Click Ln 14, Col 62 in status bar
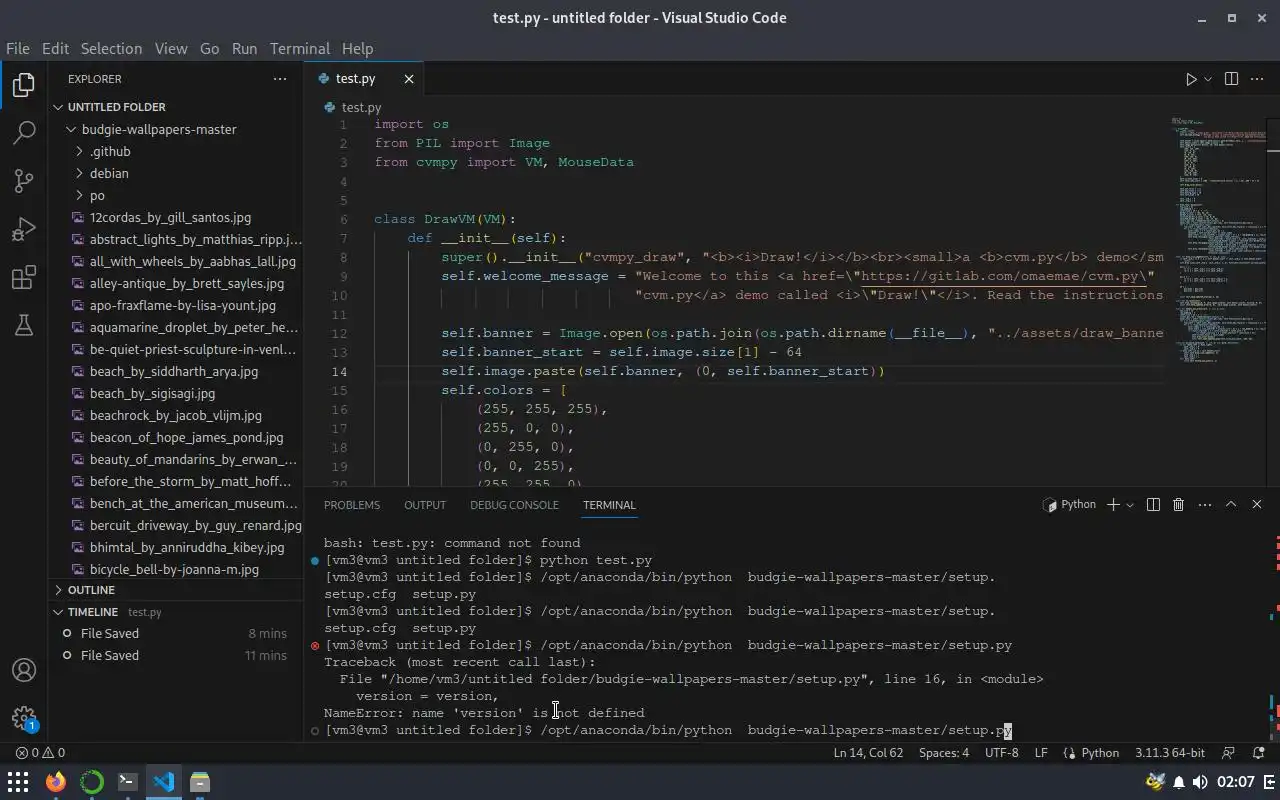1280x800 pixels. coord(868,753)
